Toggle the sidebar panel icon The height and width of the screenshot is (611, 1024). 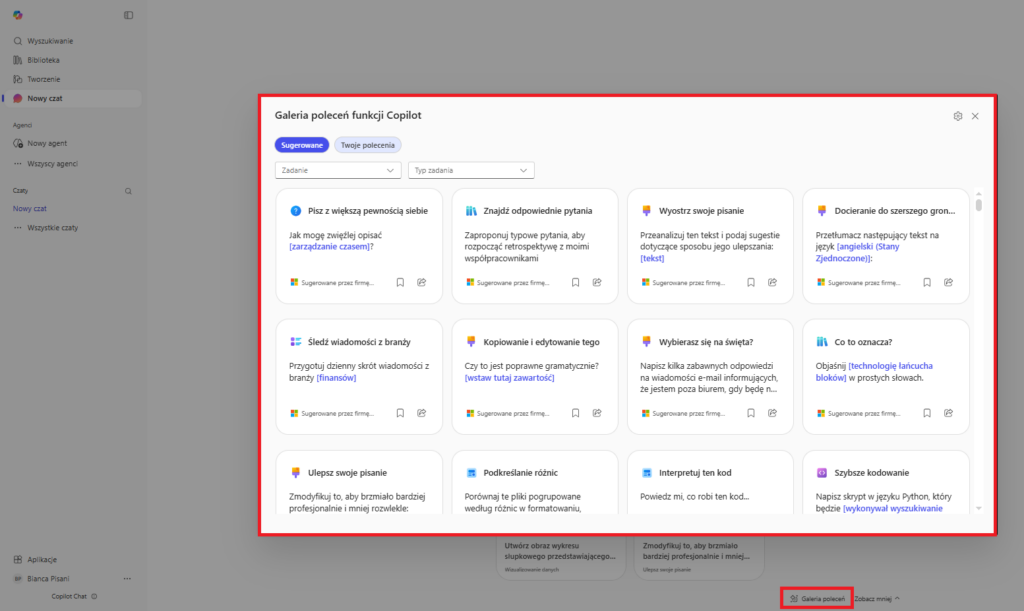pyautogui.click(x=128, y=15)
